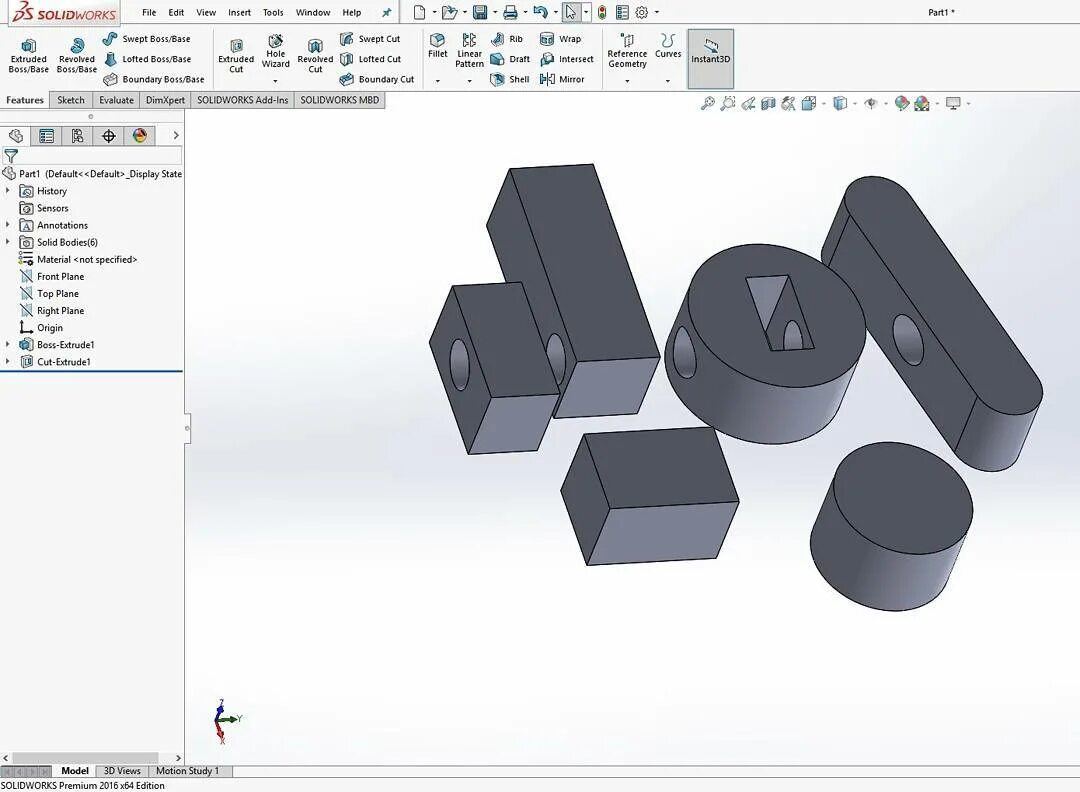The height and width of the screenshot is (792, 1080).
Task: Select the Extruded Boss/Base tool
Action: click(x=28, y=55)
